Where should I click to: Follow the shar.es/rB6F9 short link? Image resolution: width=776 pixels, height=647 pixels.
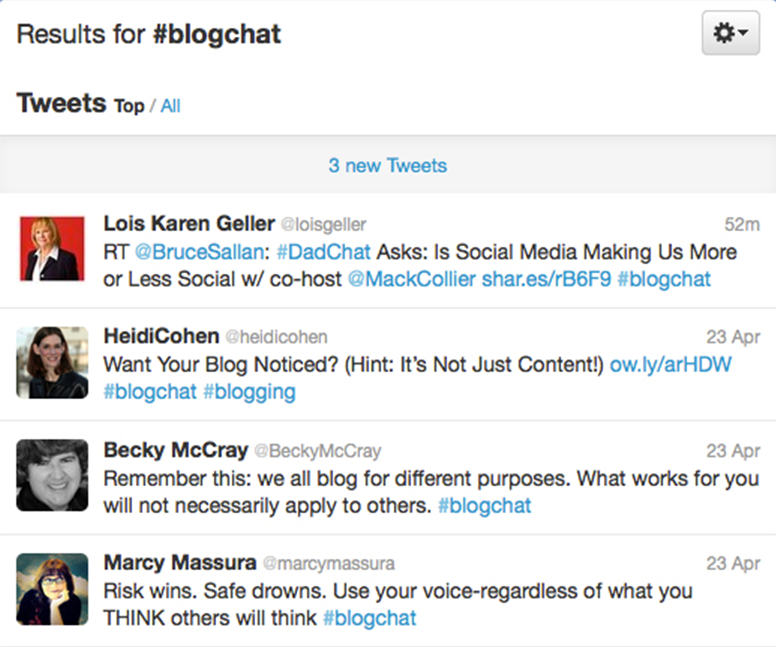coord(547,279)
